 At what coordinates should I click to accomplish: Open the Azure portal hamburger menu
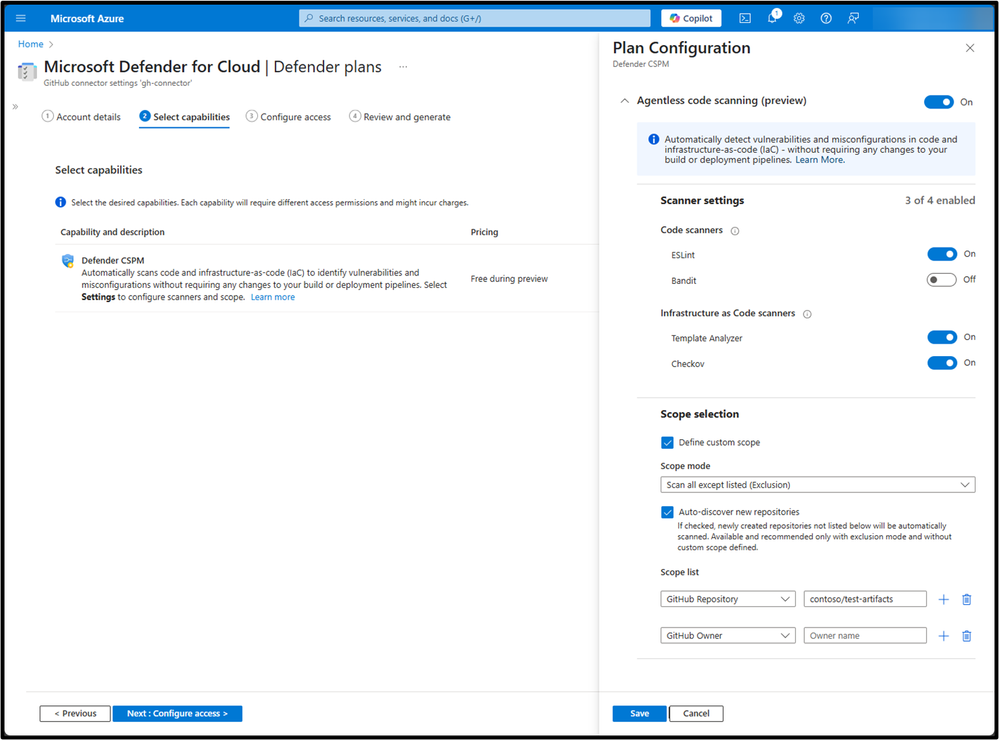pyautogui.click(x=20, y=18)
